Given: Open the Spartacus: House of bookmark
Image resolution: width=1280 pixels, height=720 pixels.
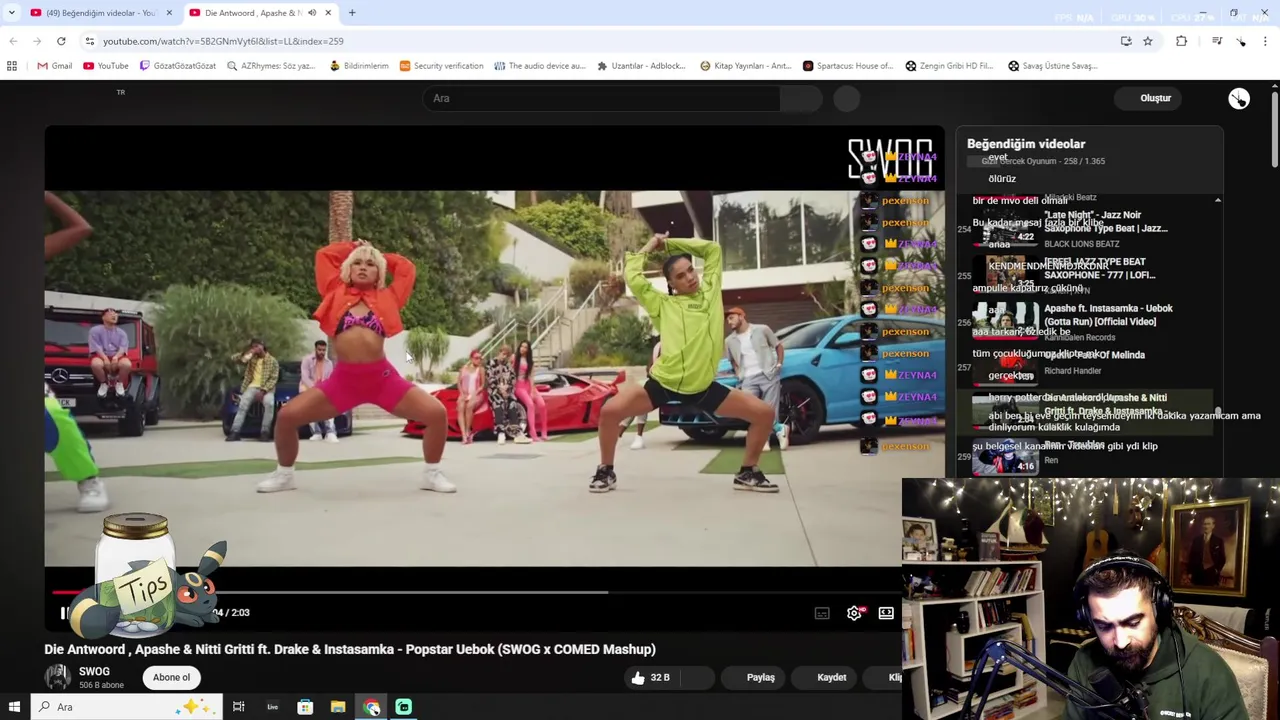Looking at the screenshot, I should pos(848,66).
